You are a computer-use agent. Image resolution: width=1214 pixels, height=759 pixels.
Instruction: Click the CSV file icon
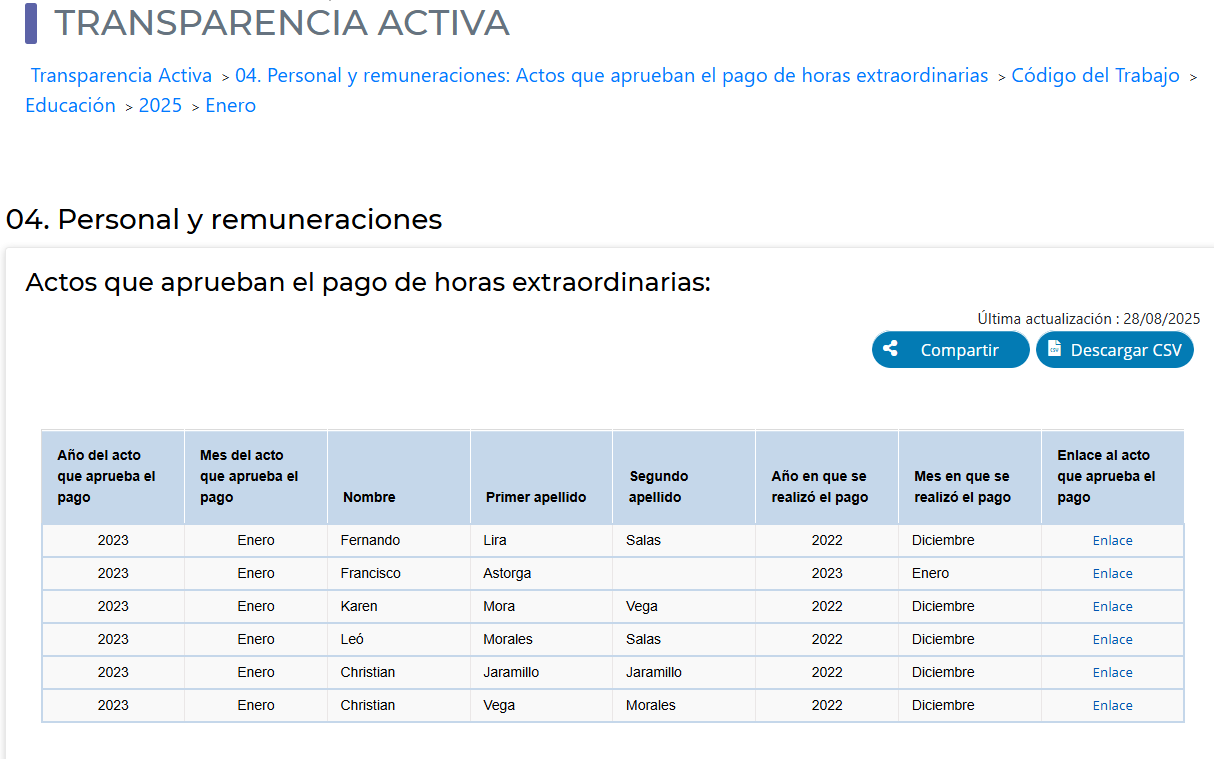click(1054, 349)
